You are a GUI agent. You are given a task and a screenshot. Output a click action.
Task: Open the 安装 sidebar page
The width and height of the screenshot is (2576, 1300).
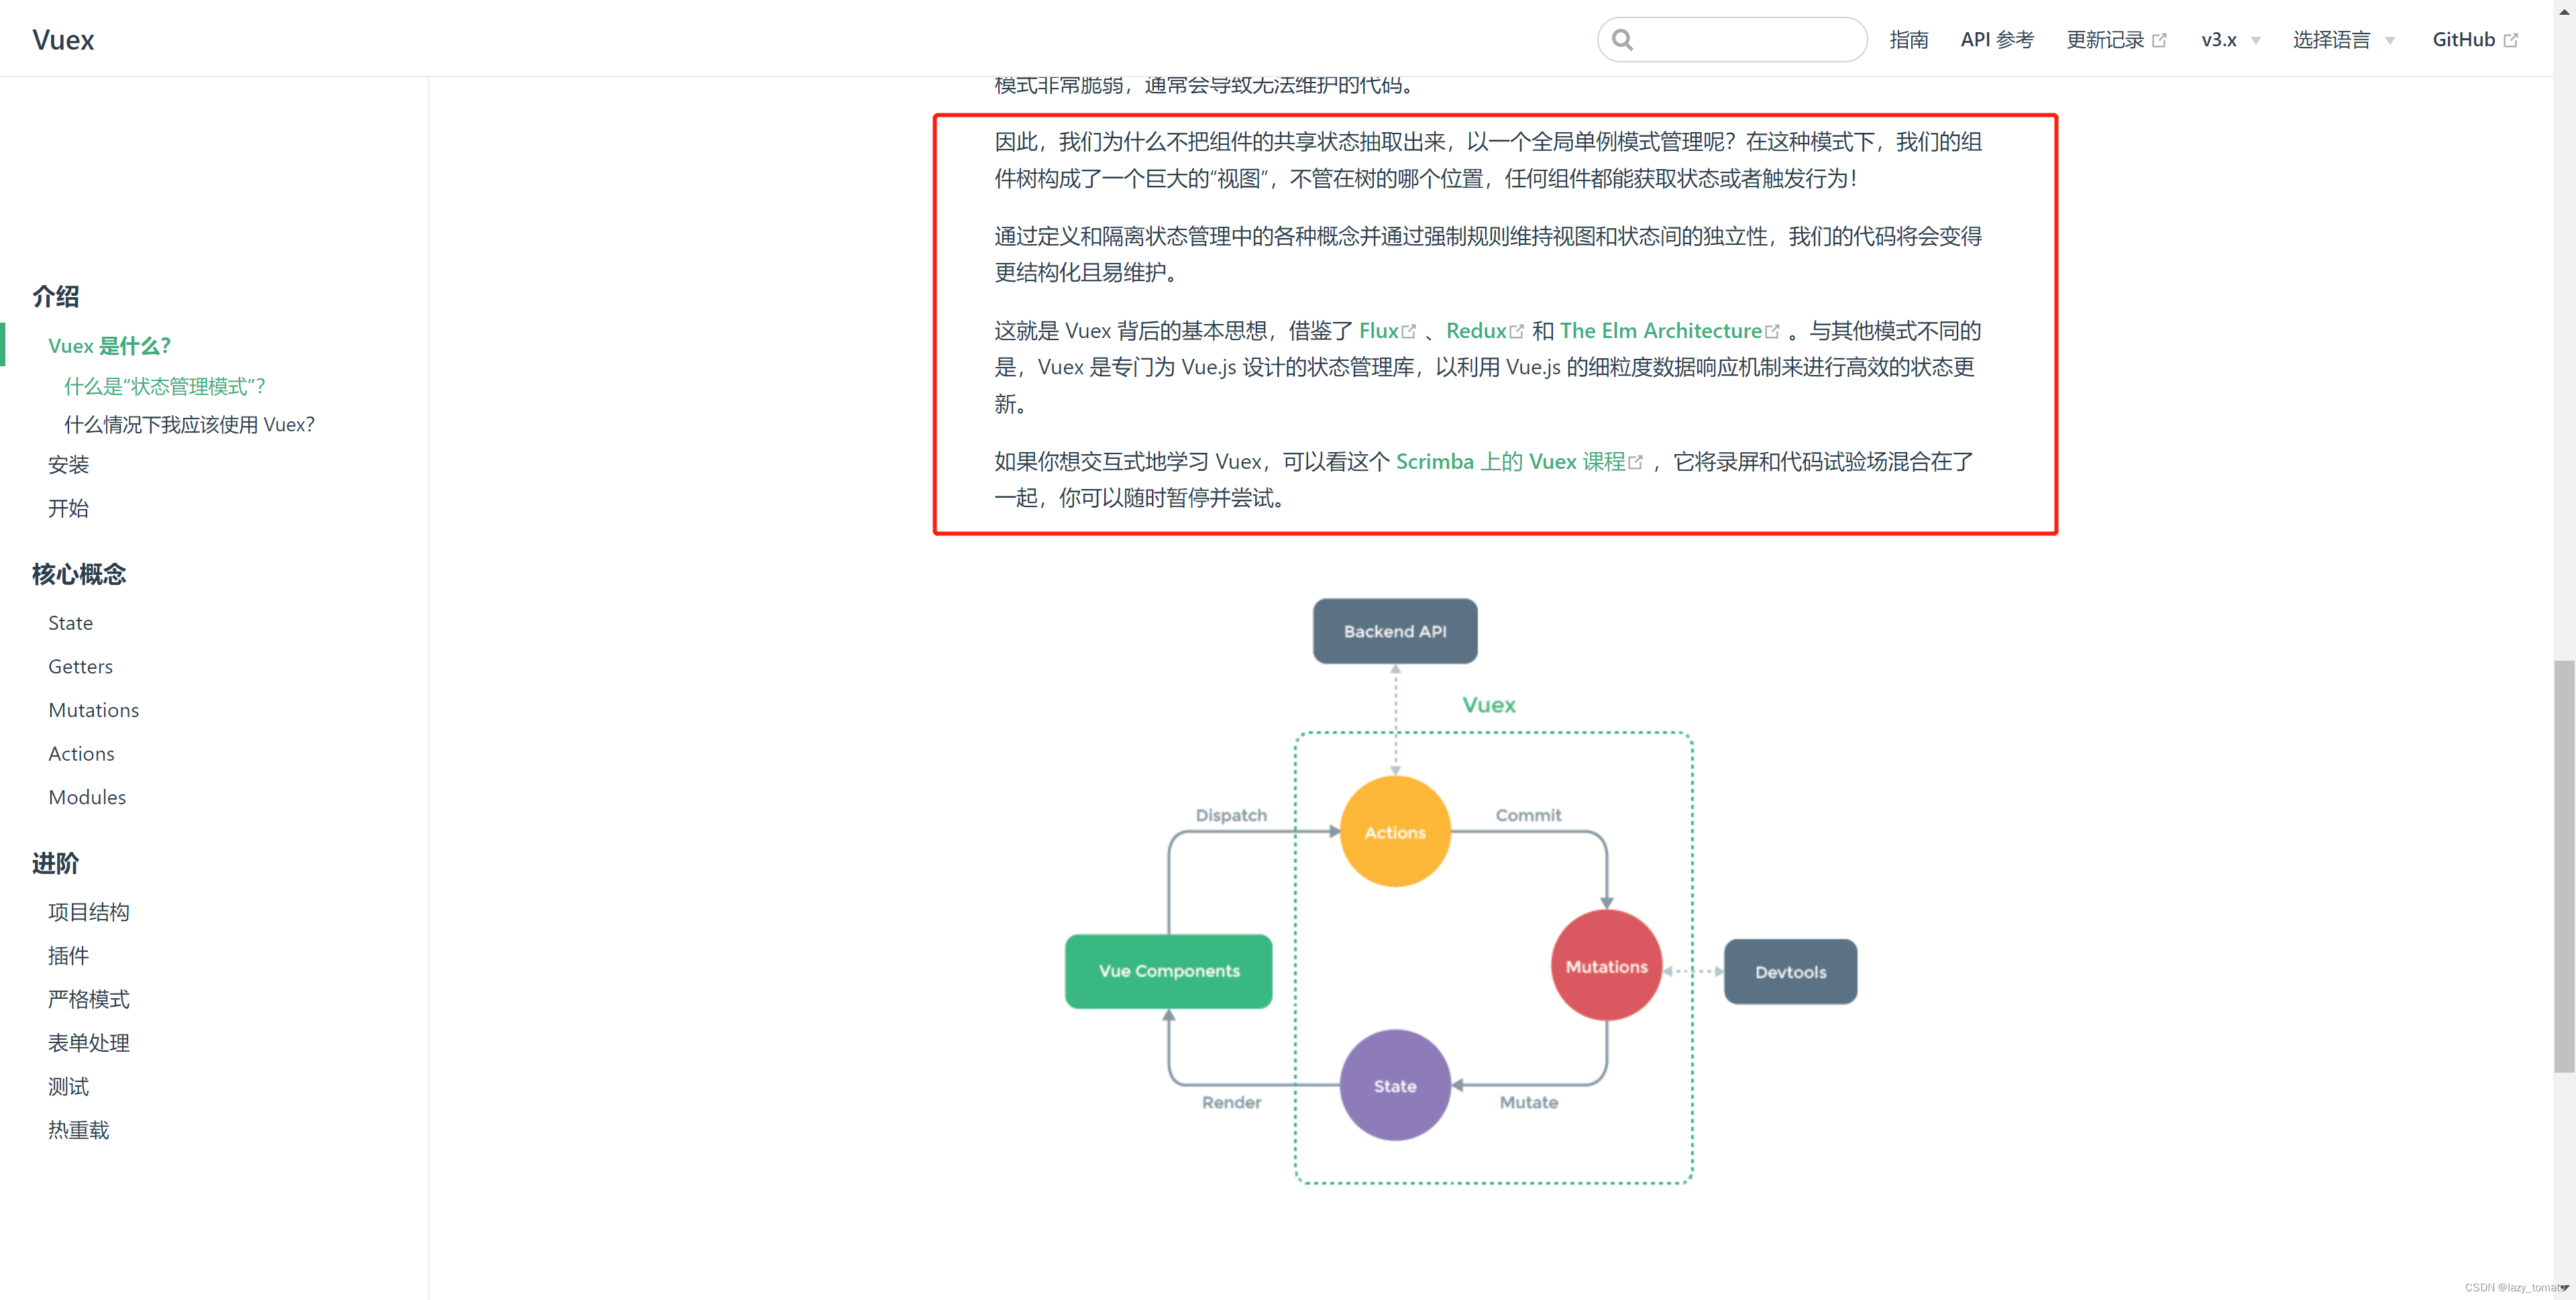pyautogui.click(x=68, y=464)
